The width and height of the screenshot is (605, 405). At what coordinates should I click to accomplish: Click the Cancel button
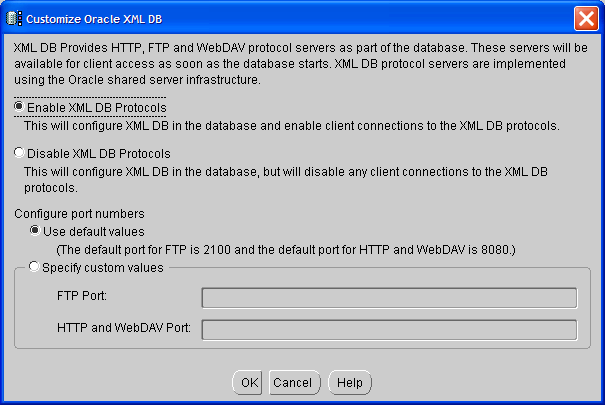[292, 383]
